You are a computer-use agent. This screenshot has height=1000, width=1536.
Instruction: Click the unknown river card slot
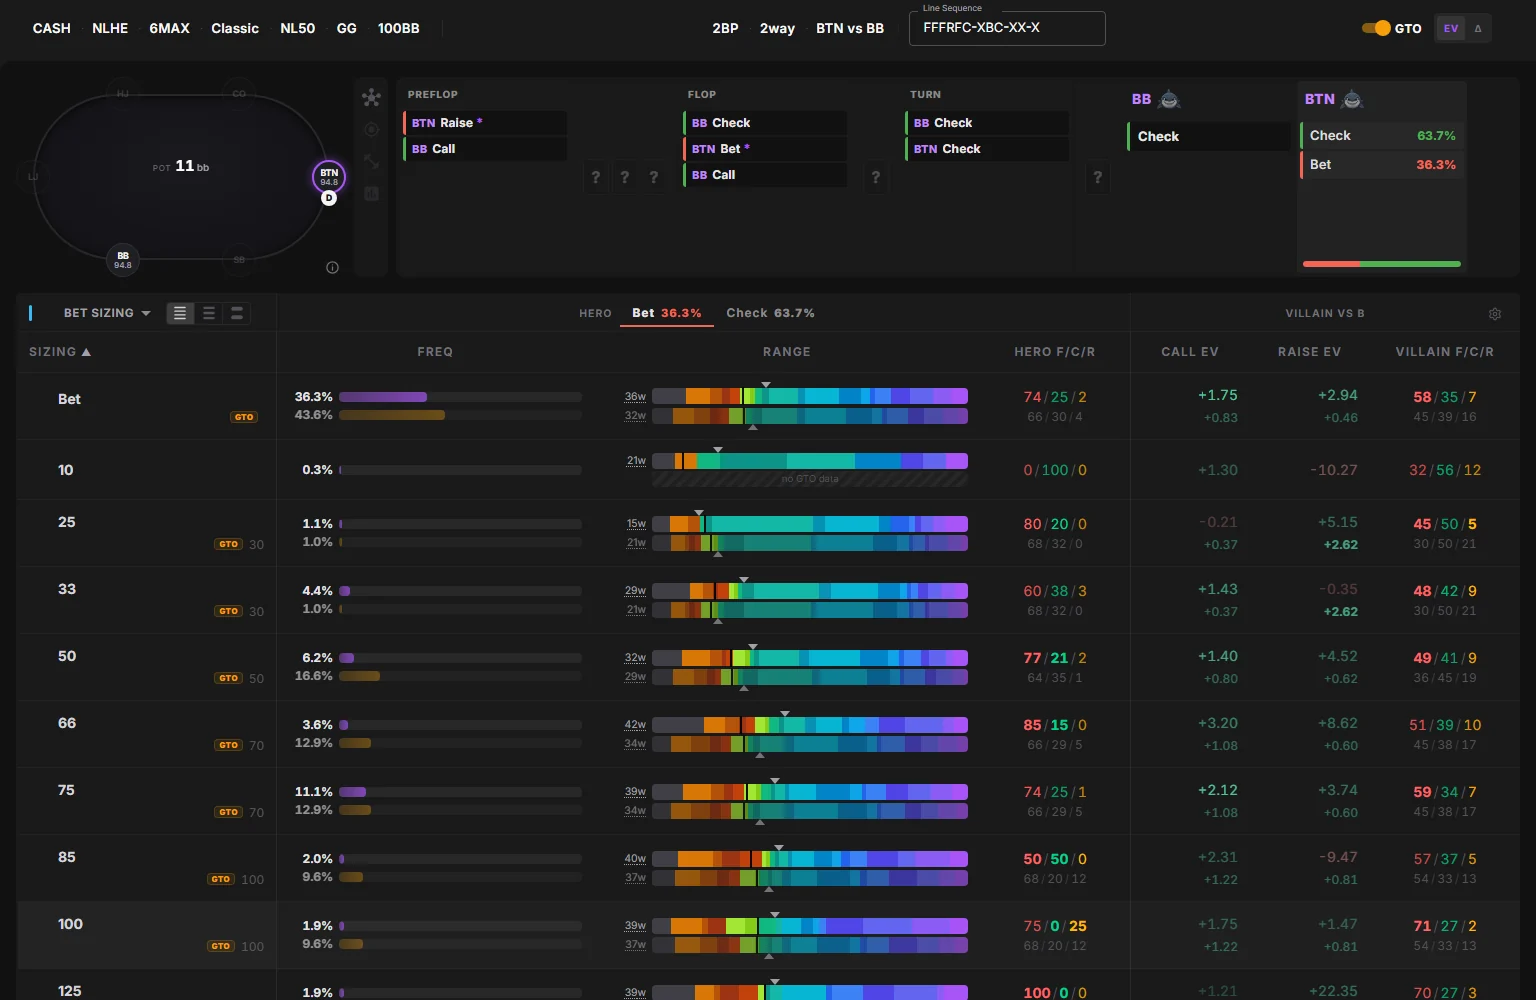[1097, 177]
